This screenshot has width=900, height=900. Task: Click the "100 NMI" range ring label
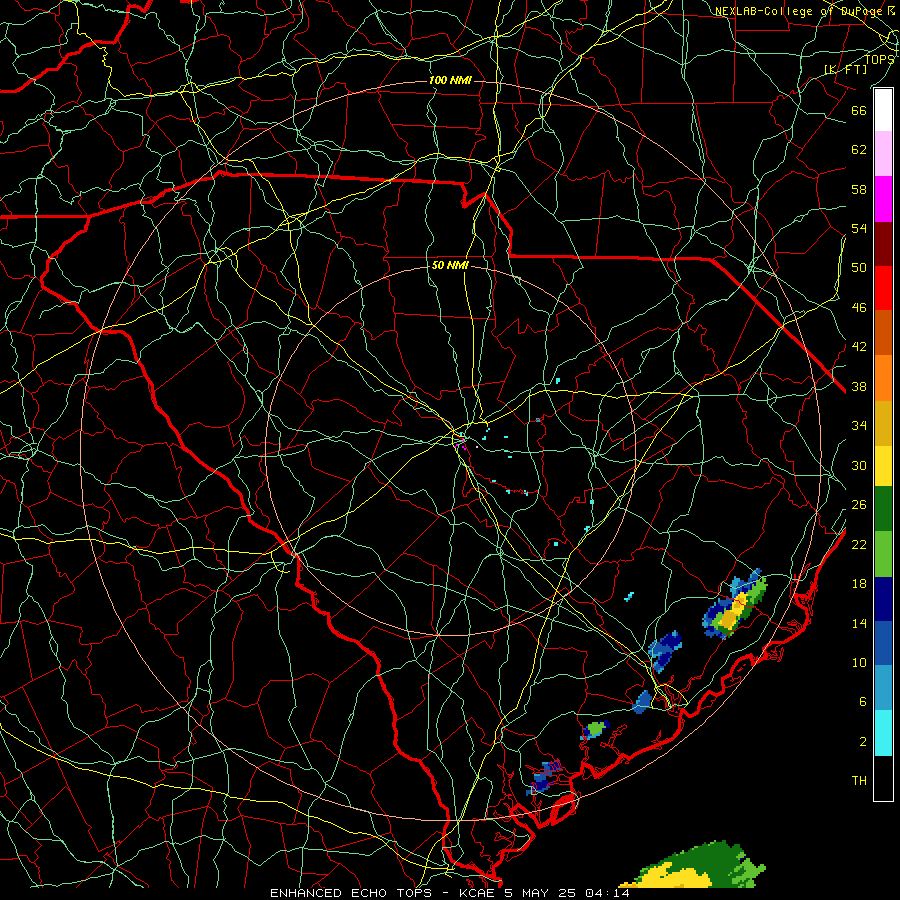[x=450, y=80]
